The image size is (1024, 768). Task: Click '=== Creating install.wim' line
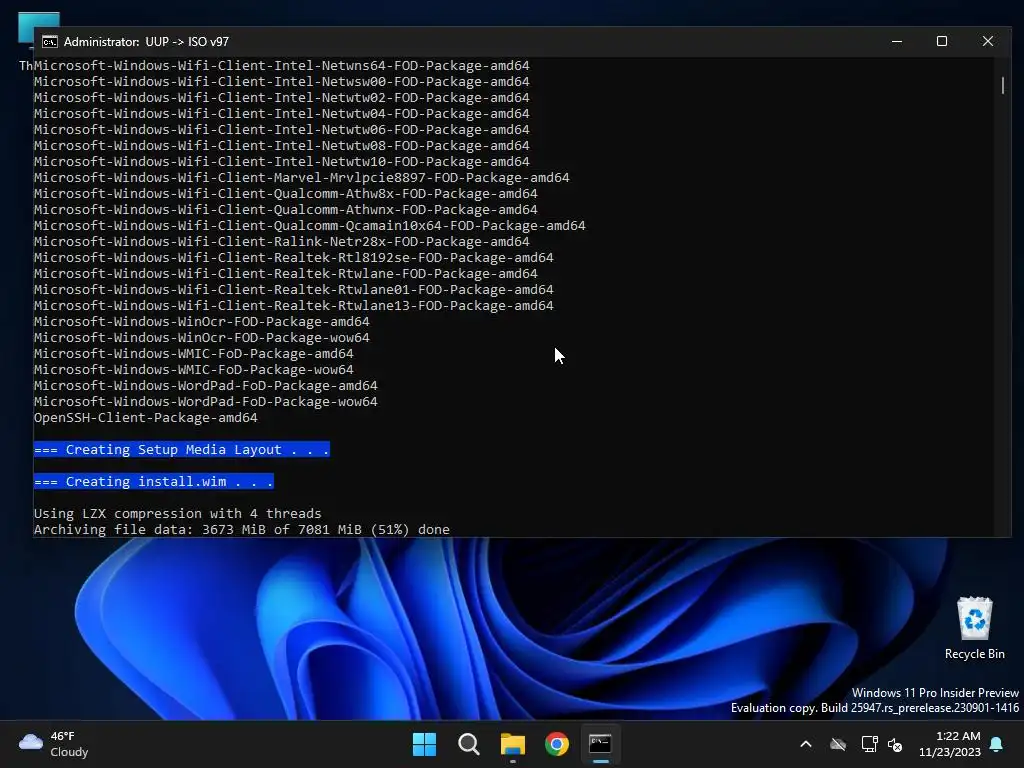coord(153,481)
